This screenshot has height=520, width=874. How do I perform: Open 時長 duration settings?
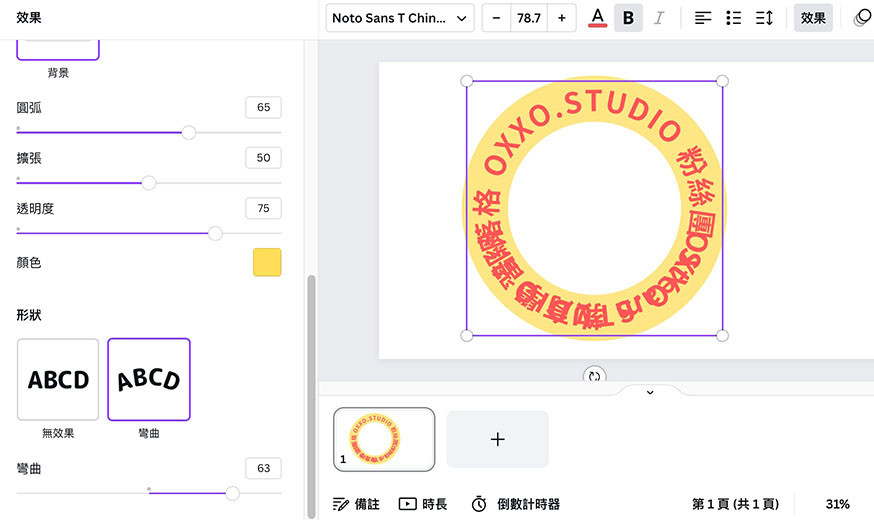point(423,504)
